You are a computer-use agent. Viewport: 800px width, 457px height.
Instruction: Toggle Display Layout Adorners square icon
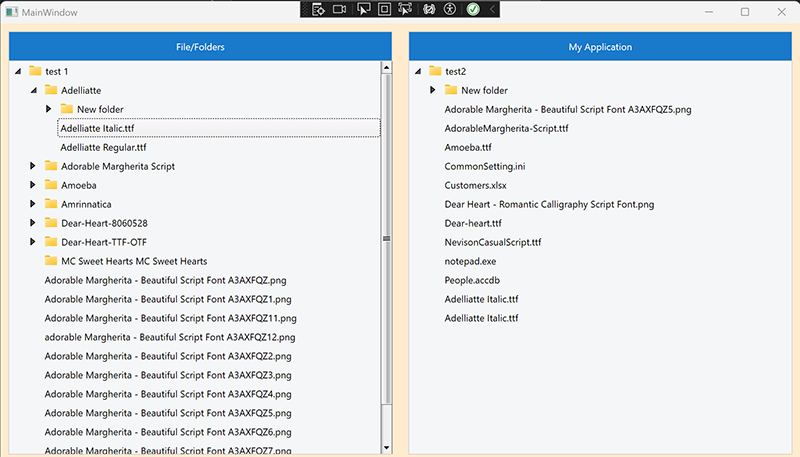(384, 9)
